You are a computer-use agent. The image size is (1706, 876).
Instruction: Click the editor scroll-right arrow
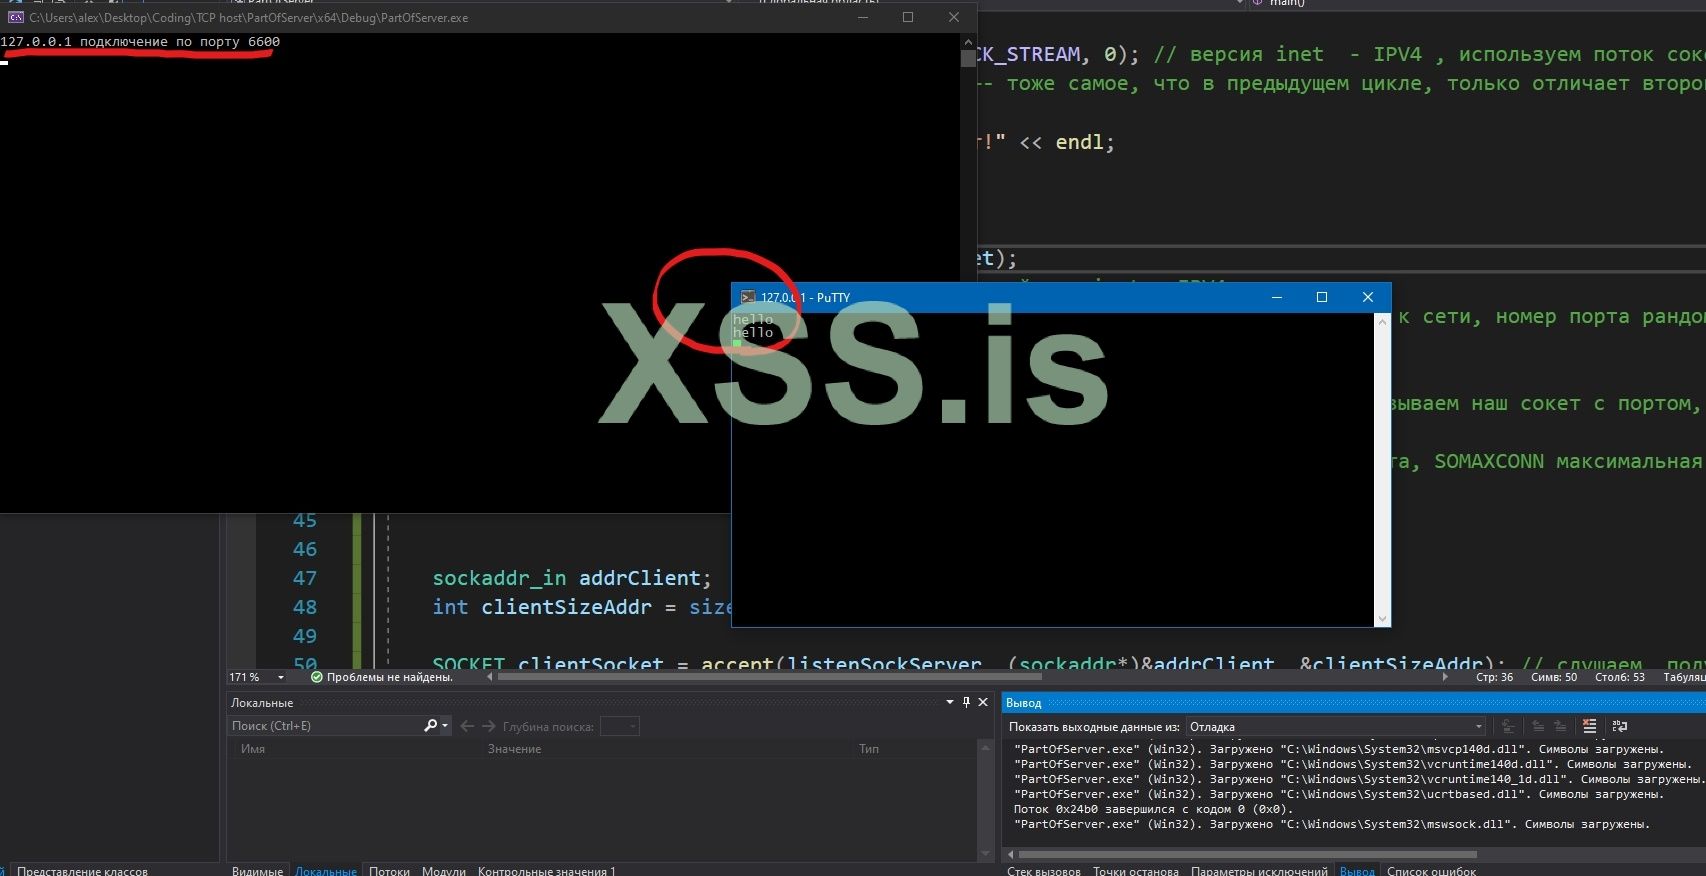1445,677
